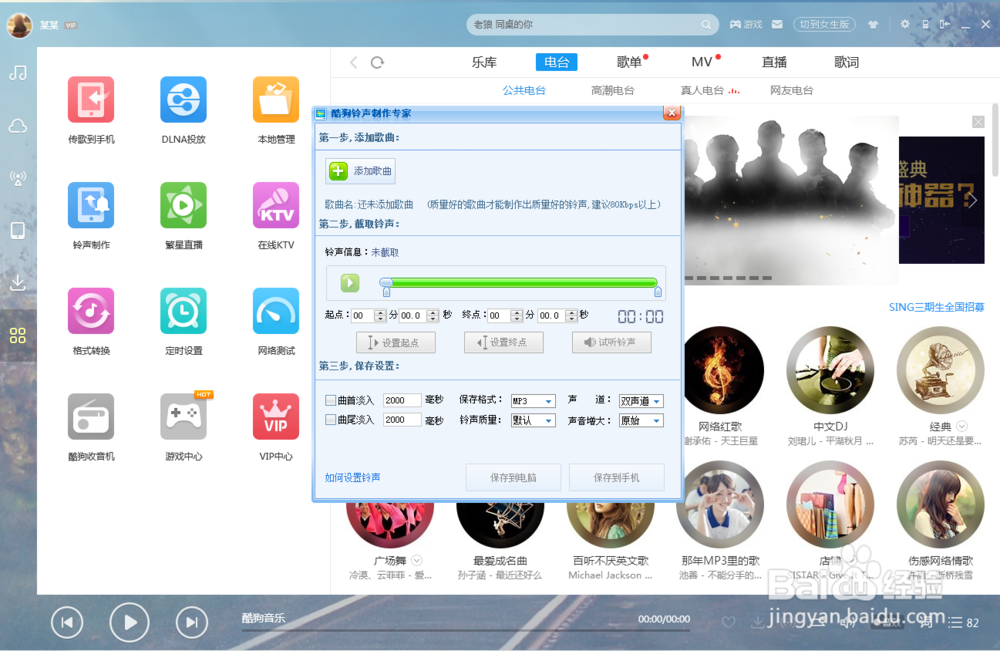
Task: Click 曲首淡入 milliseconds field
Action: pyautogui.click(x=402, y=400)
